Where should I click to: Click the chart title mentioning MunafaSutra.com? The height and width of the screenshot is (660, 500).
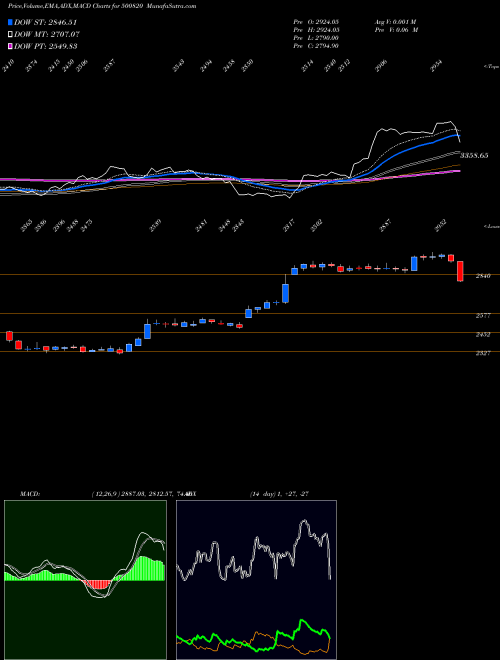click(x=102, y=6)
